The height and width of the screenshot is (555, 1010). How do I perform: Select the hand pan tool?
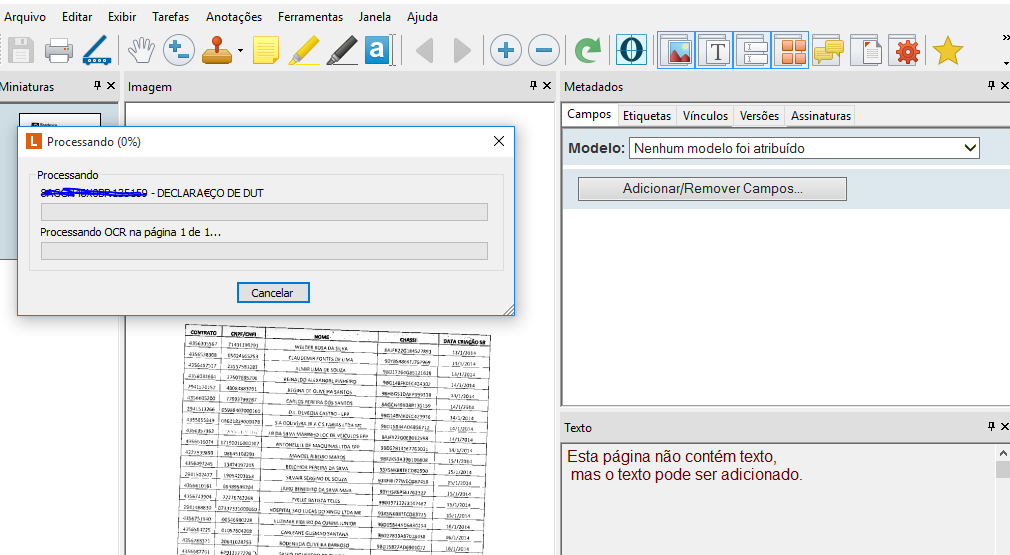139,50
